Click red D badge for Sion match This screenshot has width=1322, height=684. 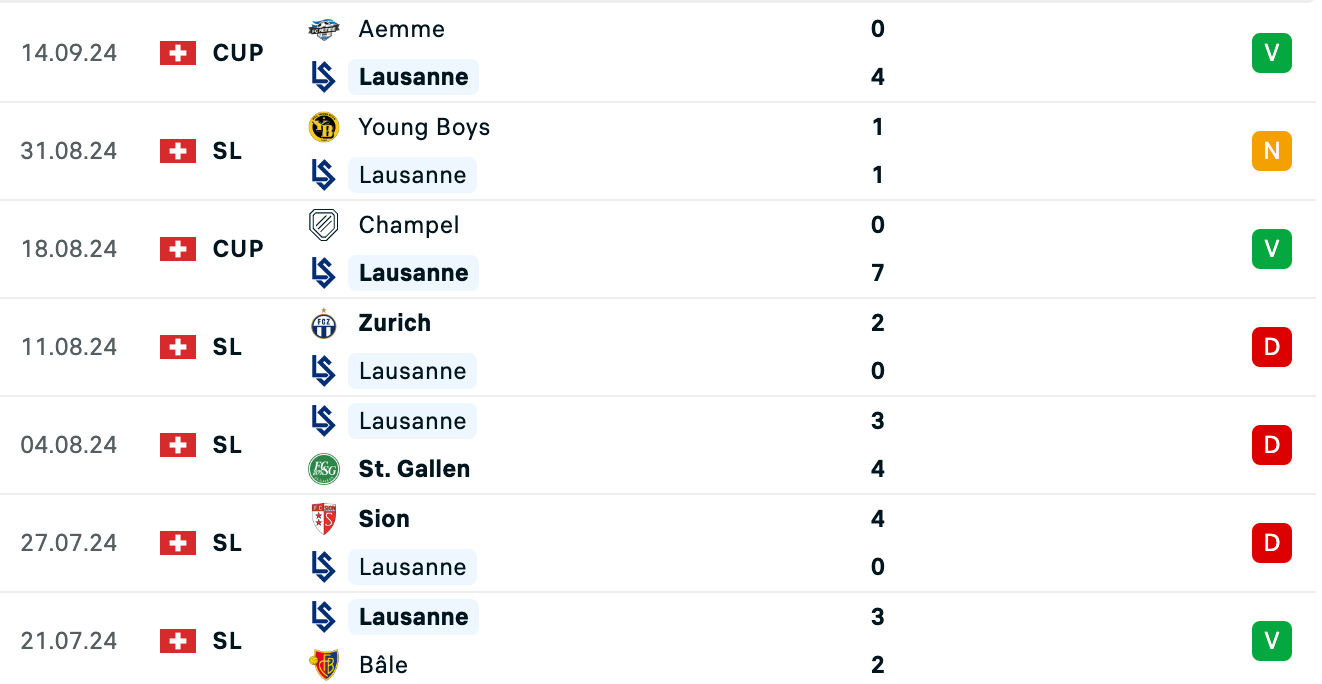coord(1272,543)
